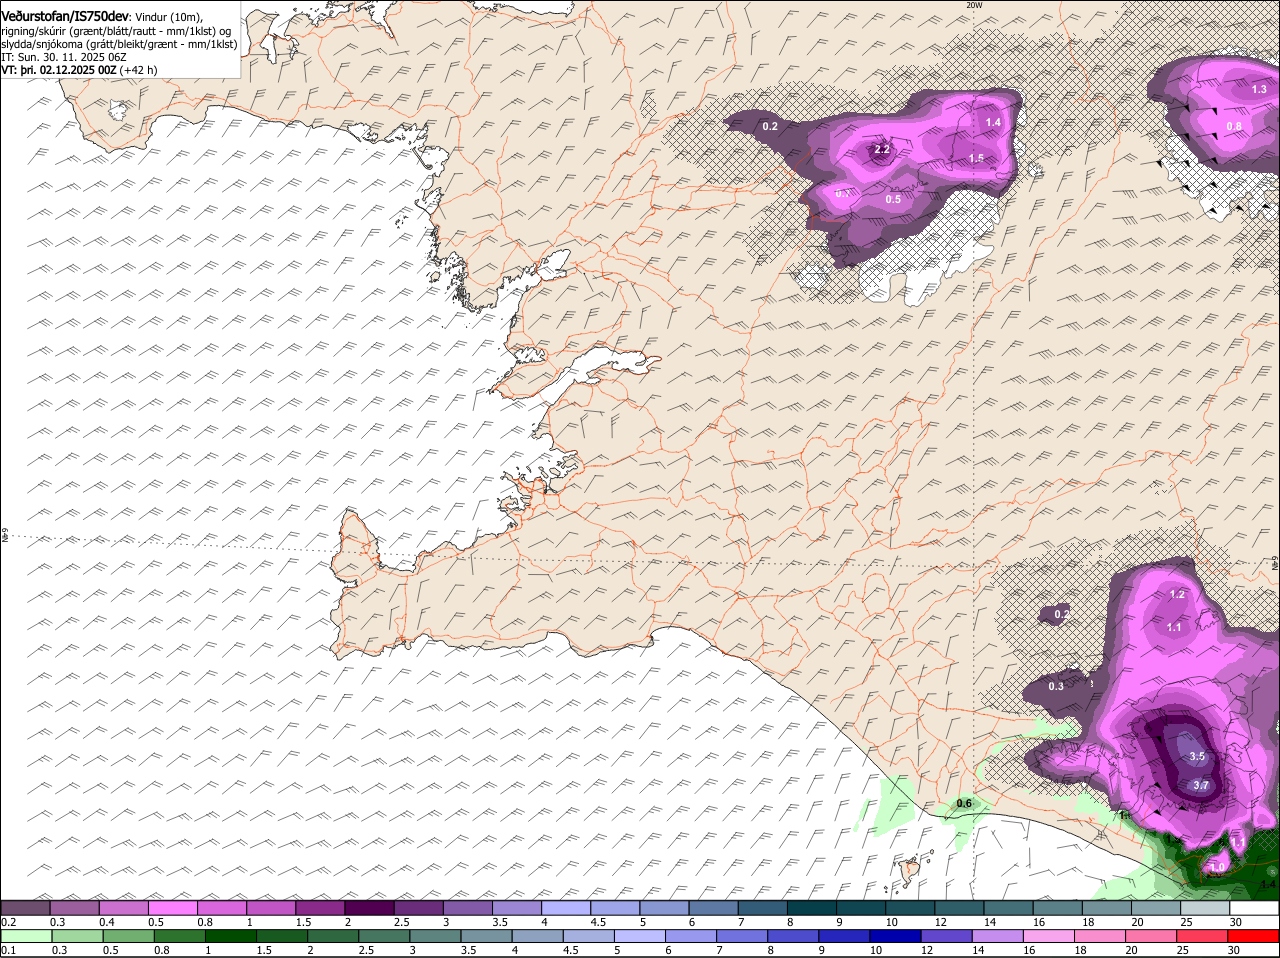Screen dimensions: 1280x958
Task: Pick the lower legend swatch between 0.1 and 0.3
Action: (x=25, y=936)
